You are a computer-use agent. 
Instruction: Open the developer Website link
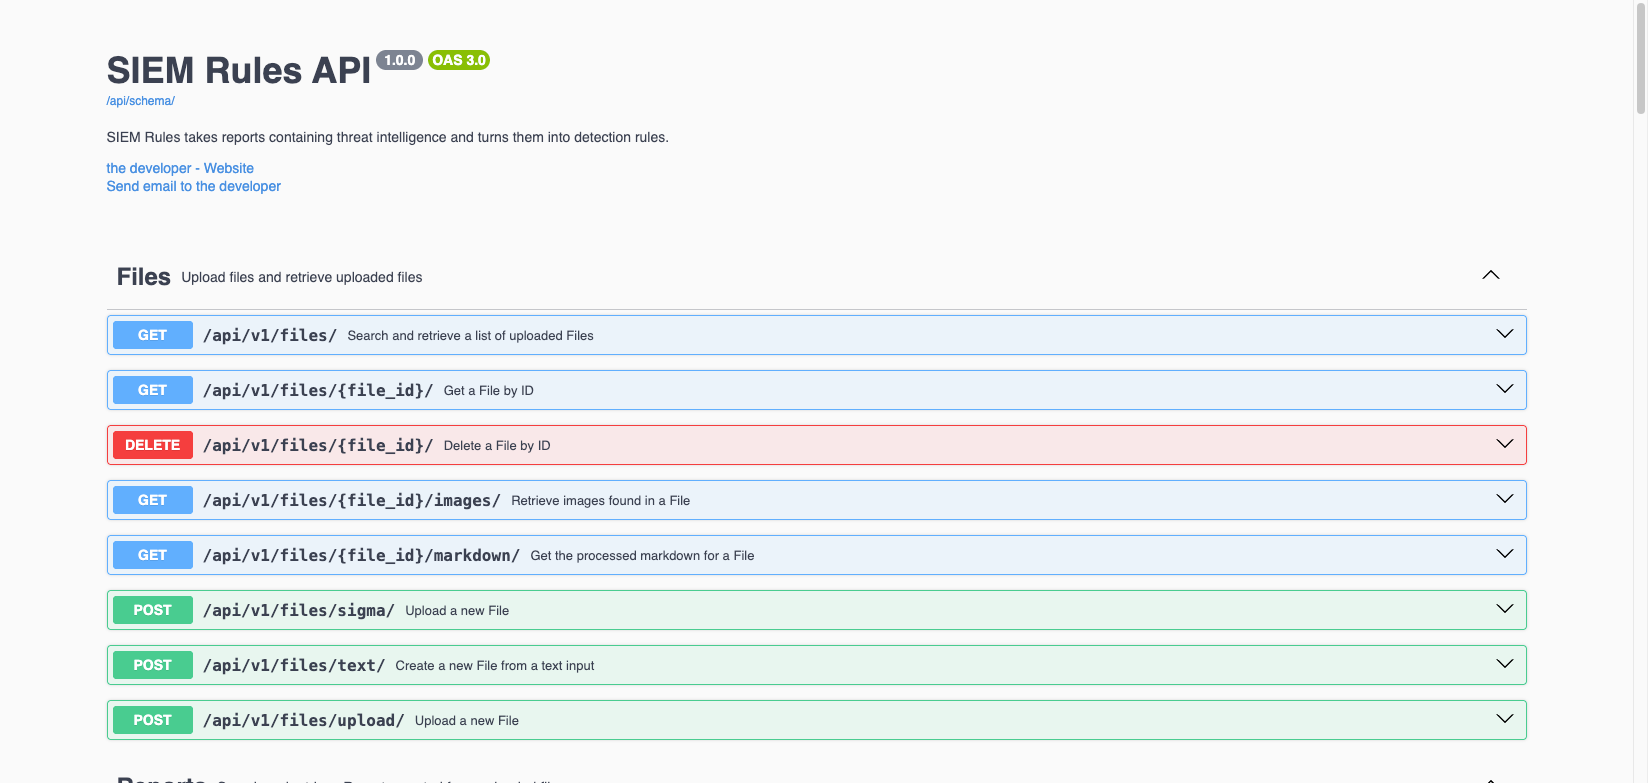180,168
